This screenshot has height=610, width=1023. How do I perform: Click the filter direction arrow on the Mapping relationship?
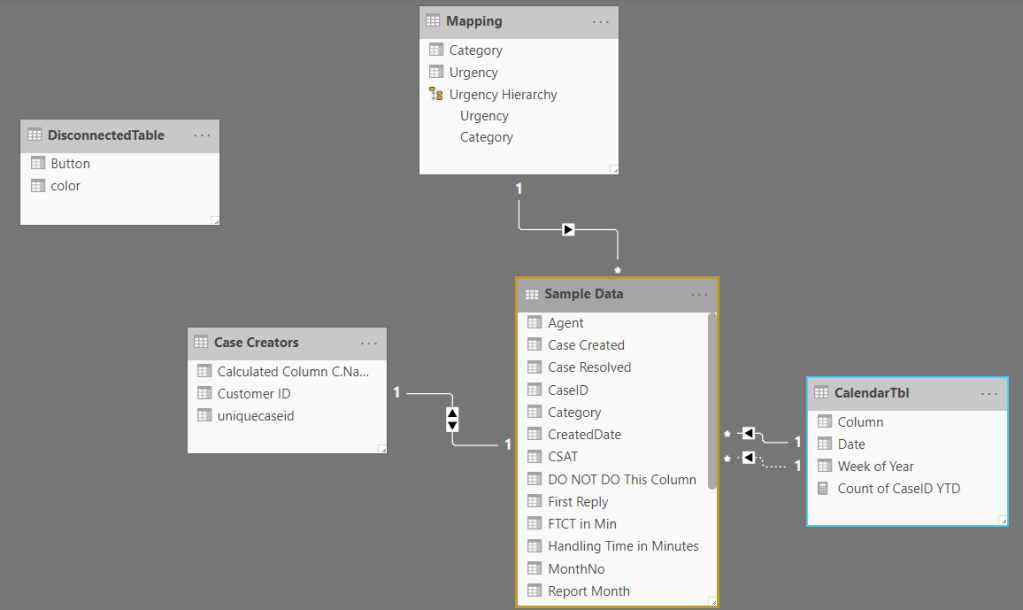pos(568,229)
